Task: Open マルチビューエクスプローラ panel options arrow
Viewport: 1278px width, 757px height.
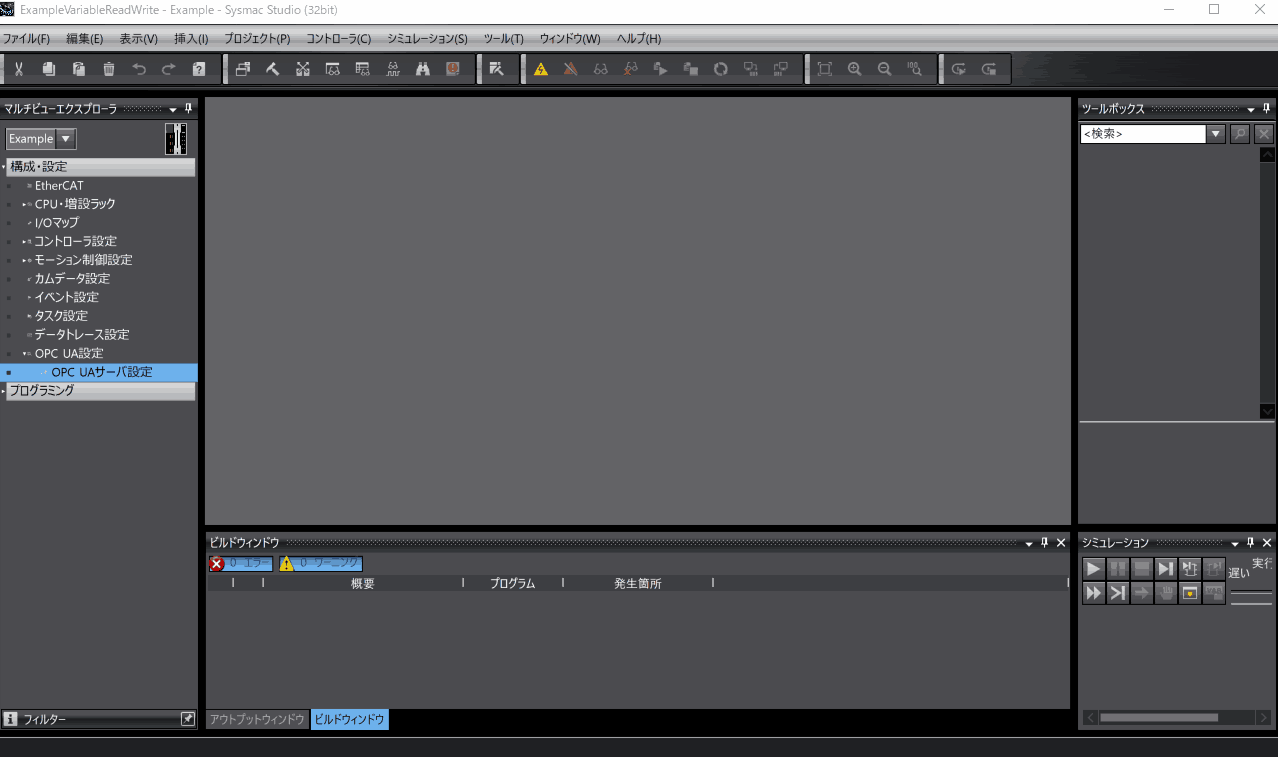Action: tap(173, 109)
